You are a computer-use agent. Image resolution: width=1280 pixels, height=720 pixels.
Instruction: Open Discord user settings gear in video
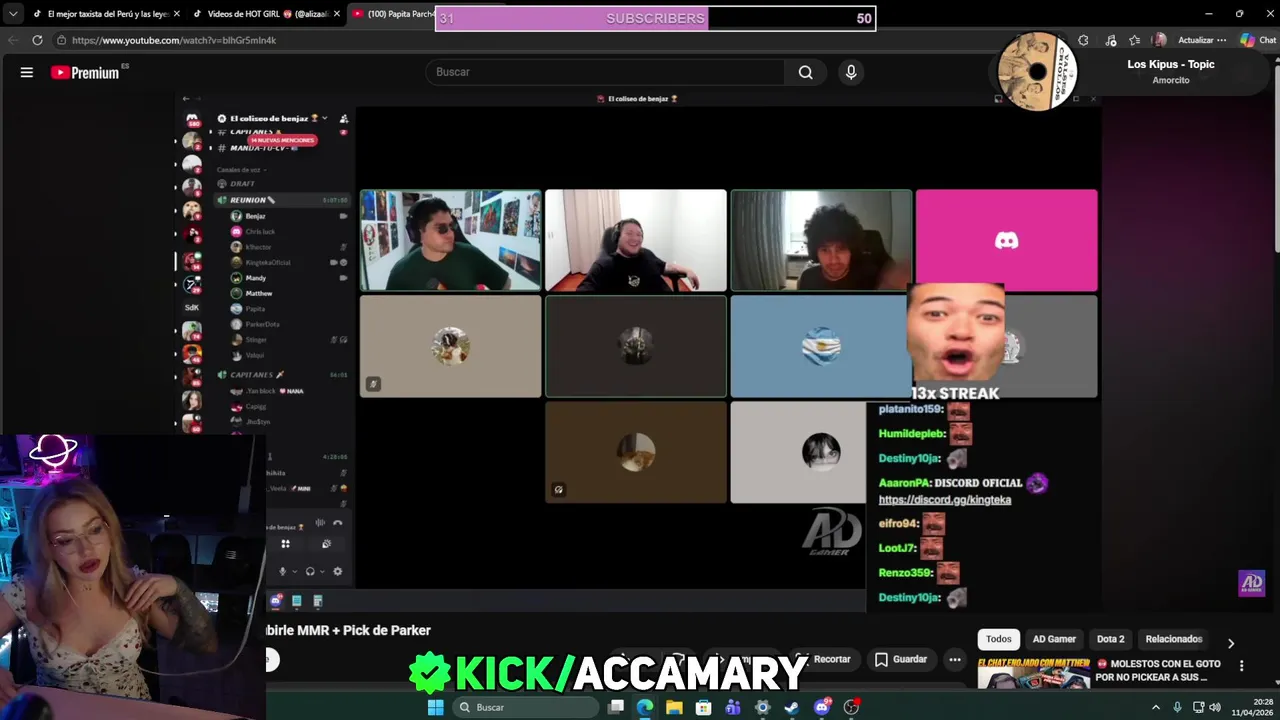pyautogui.click(x=337, y=571)
